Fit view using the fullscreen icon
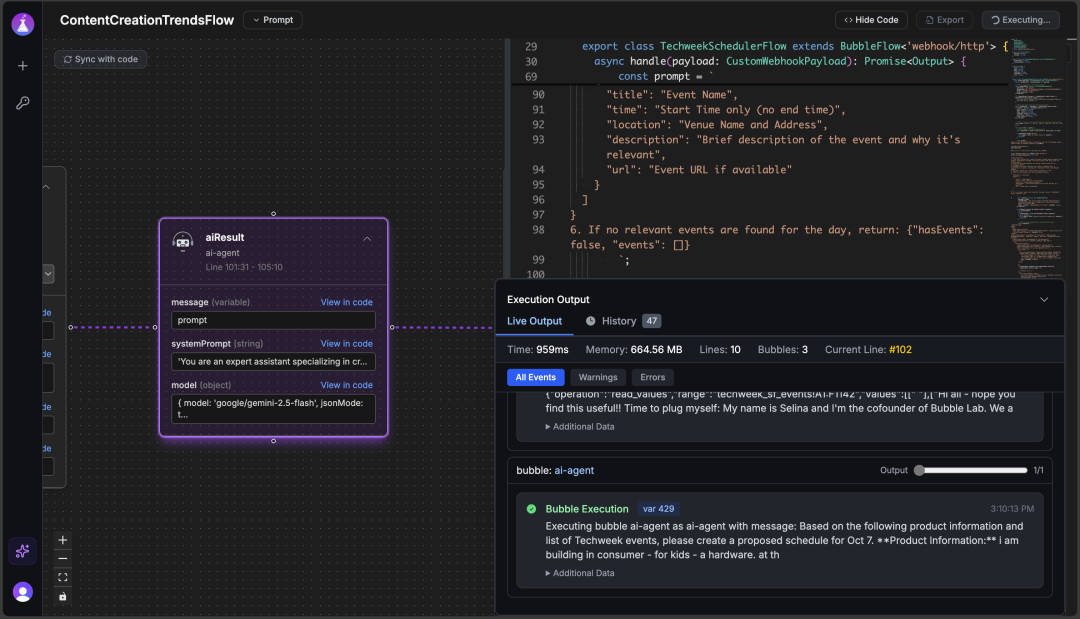1080x619 pixels. click(63, 577)
